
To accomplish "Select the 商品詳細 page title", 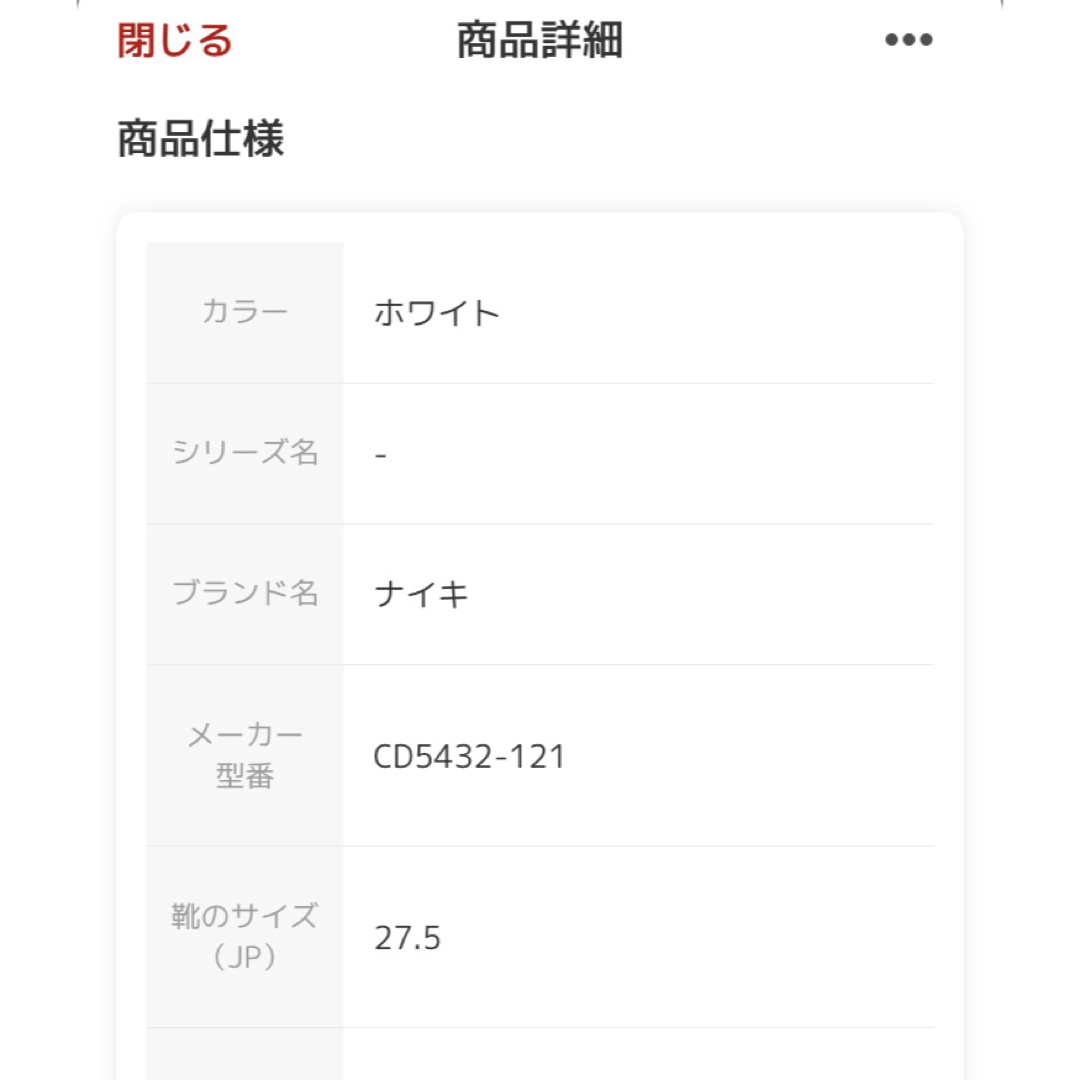I will (x=540, y=40).
